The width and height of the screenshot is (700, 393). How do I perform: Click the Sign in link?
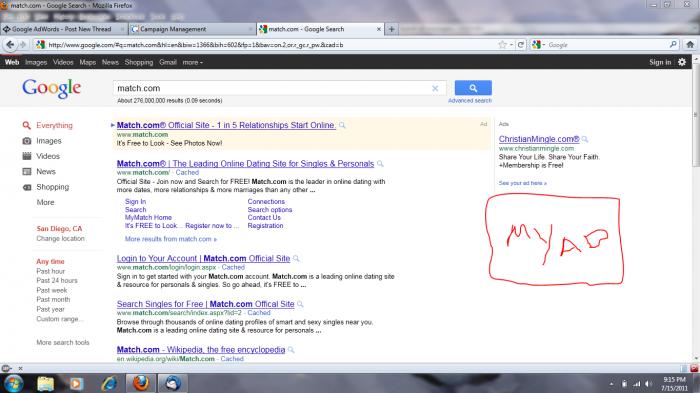(660, 63)
